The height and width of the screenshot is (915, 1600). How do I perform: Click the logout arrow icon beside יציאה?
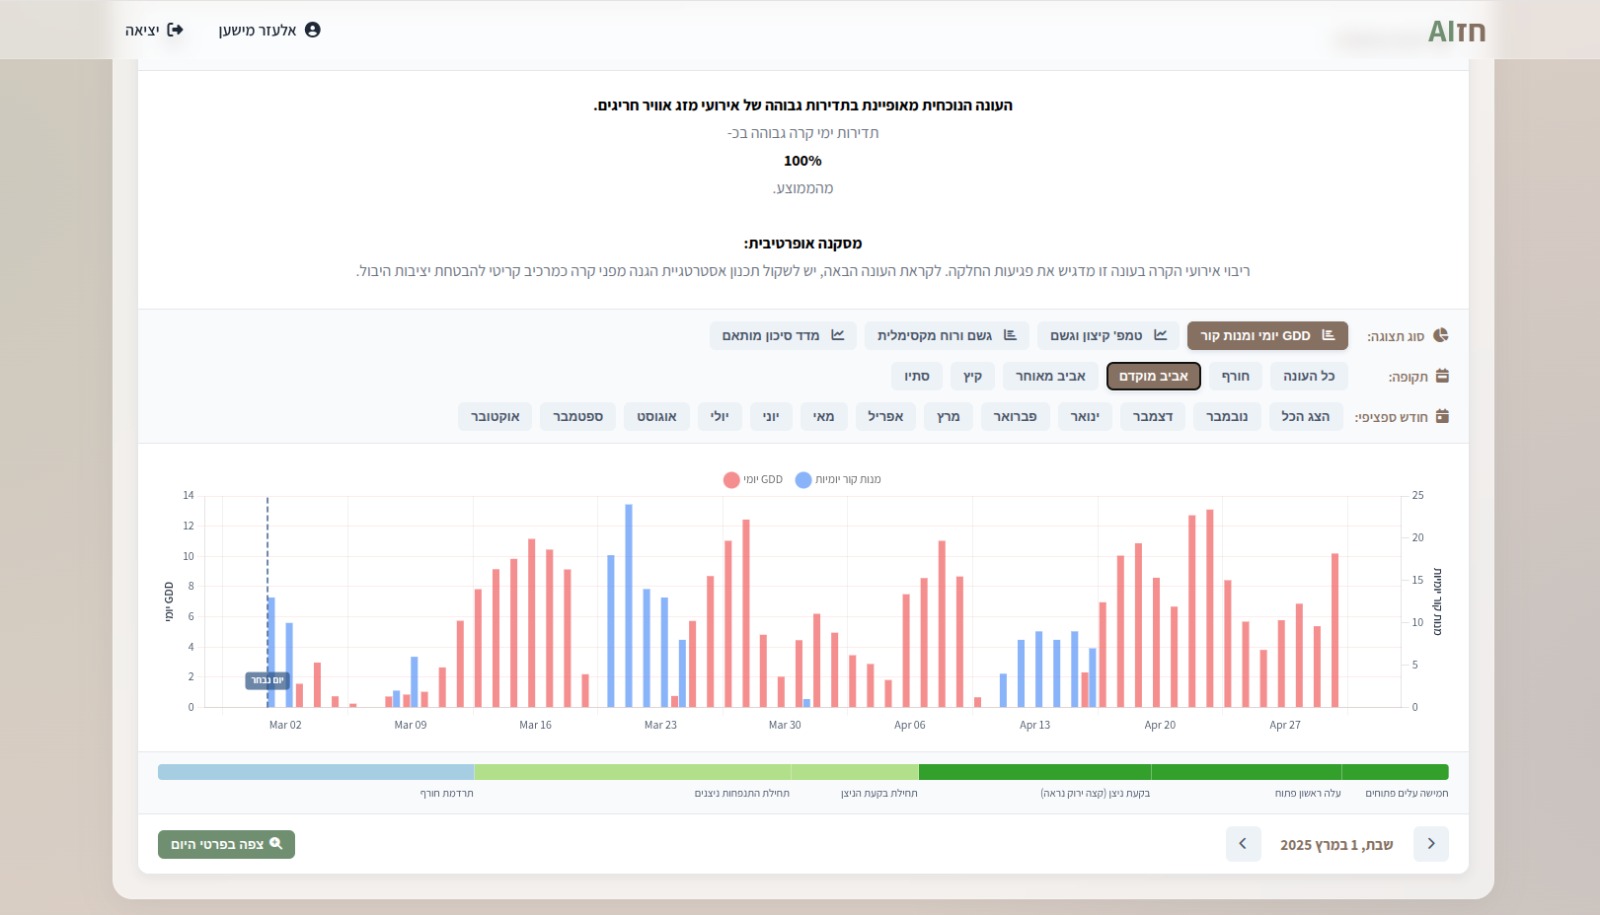coord(175,30)
